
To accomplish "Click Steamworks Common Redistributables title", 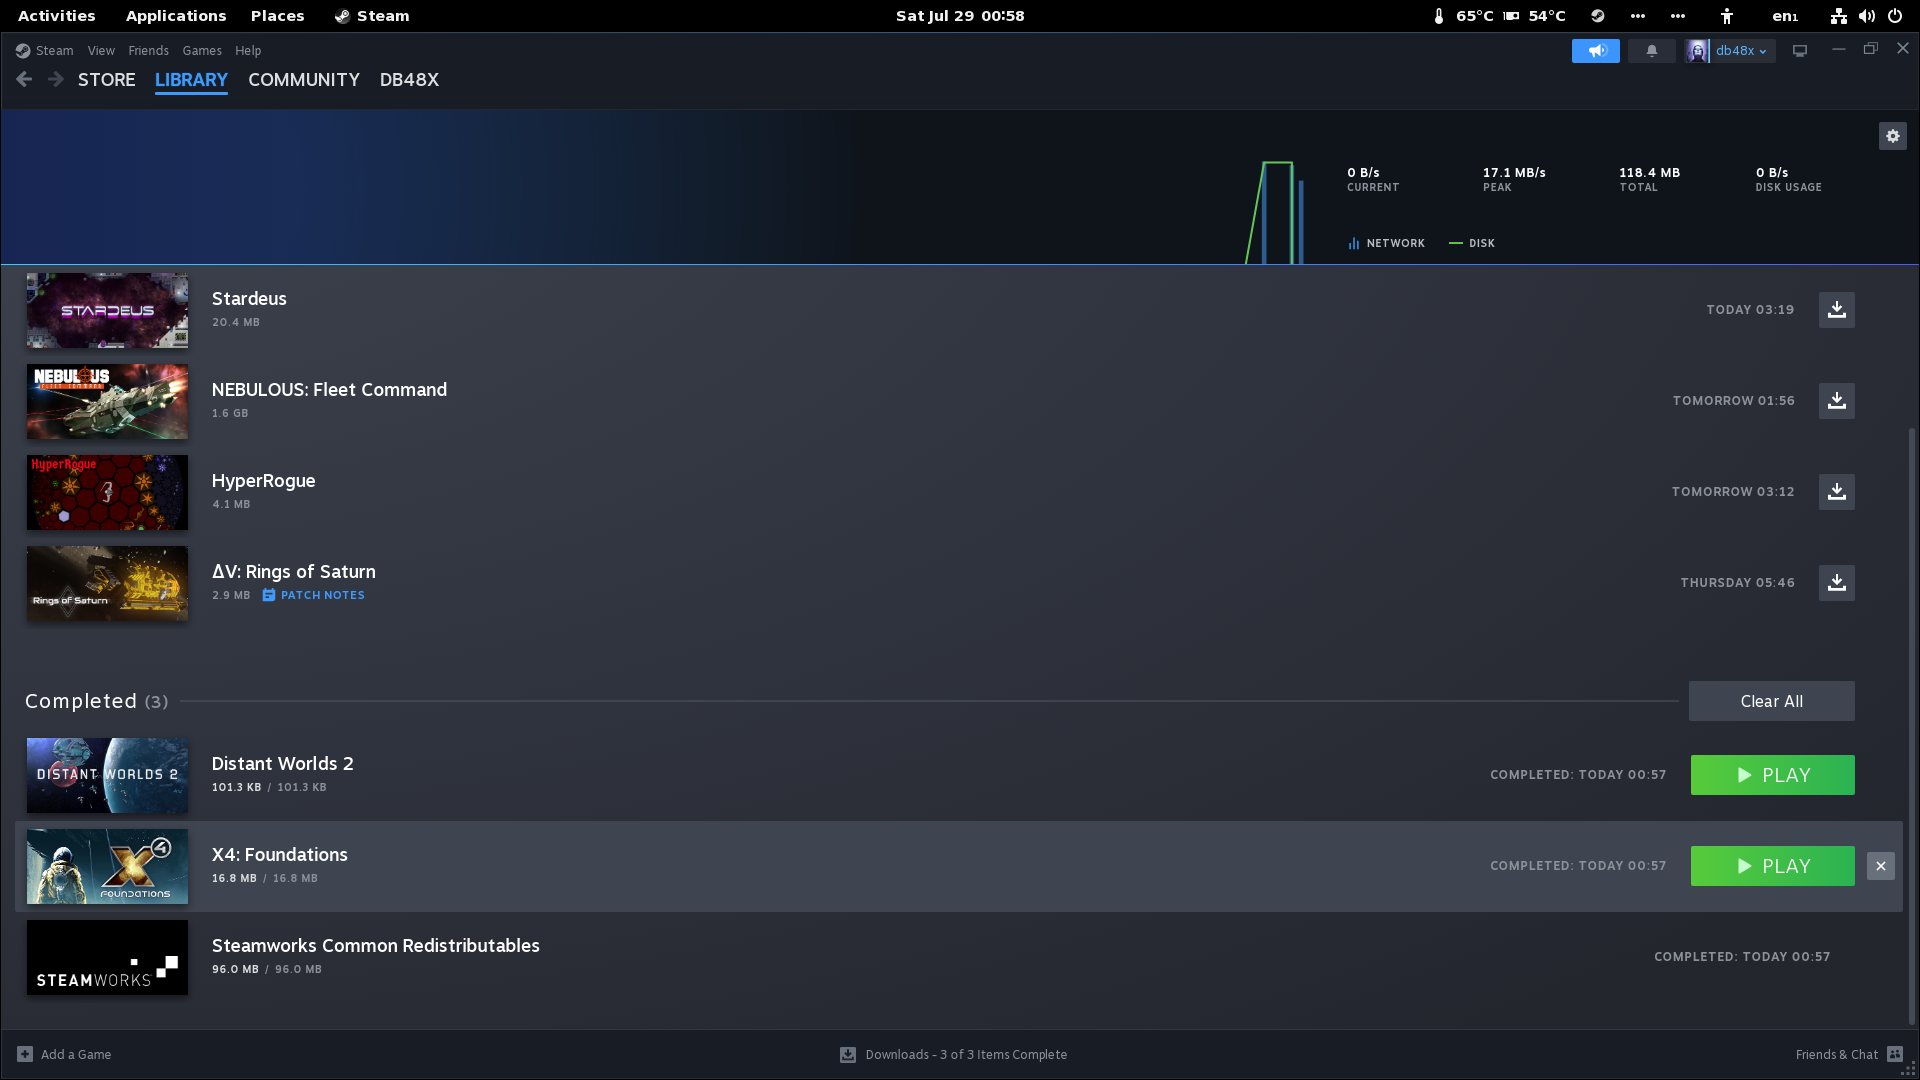I will click(375, 946).
